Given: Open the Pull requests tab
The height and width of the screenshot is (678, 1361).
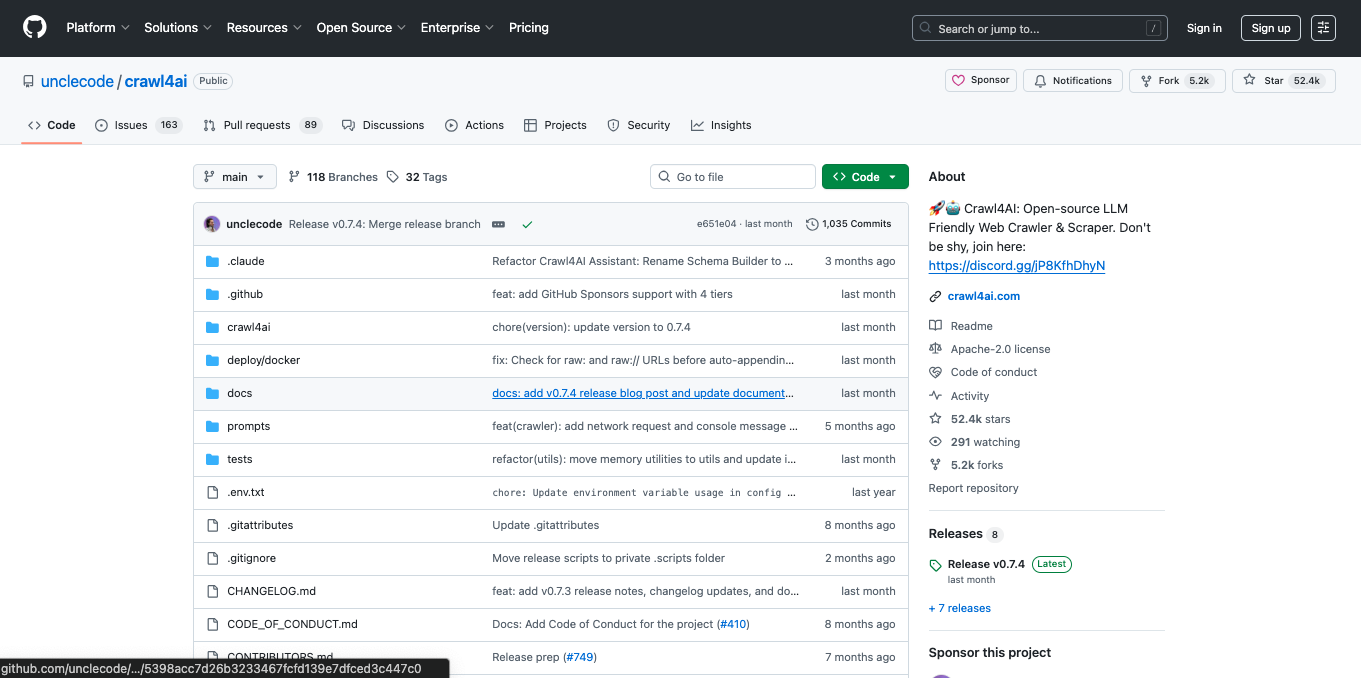Looking at the screenshot, I should tap(256, 125).
